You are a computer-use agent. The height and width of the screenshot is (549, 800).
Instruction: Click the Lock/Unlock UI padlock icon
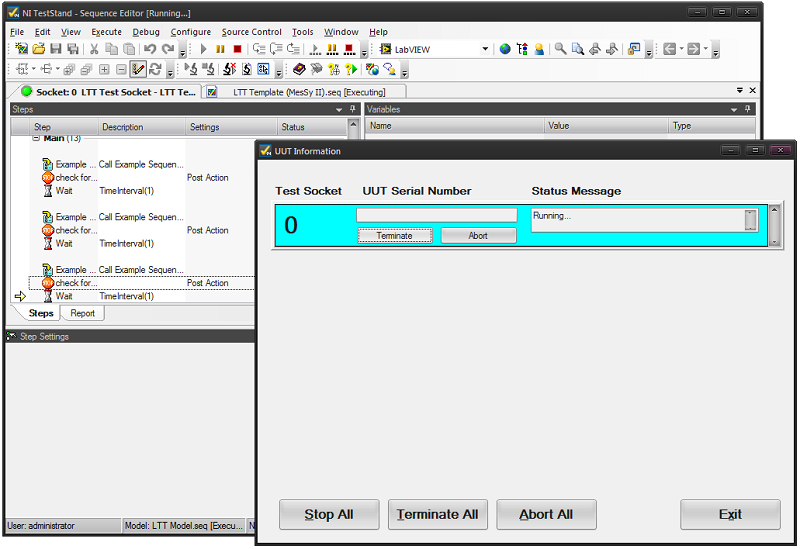pos(634,49)
